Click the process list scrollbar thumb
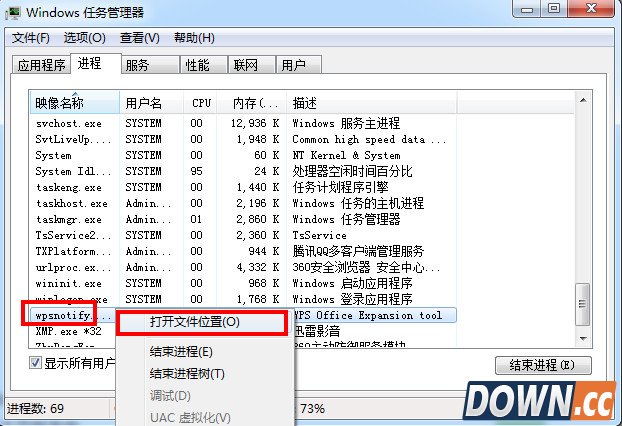622x426 pixels. click(x=583, y=304)
